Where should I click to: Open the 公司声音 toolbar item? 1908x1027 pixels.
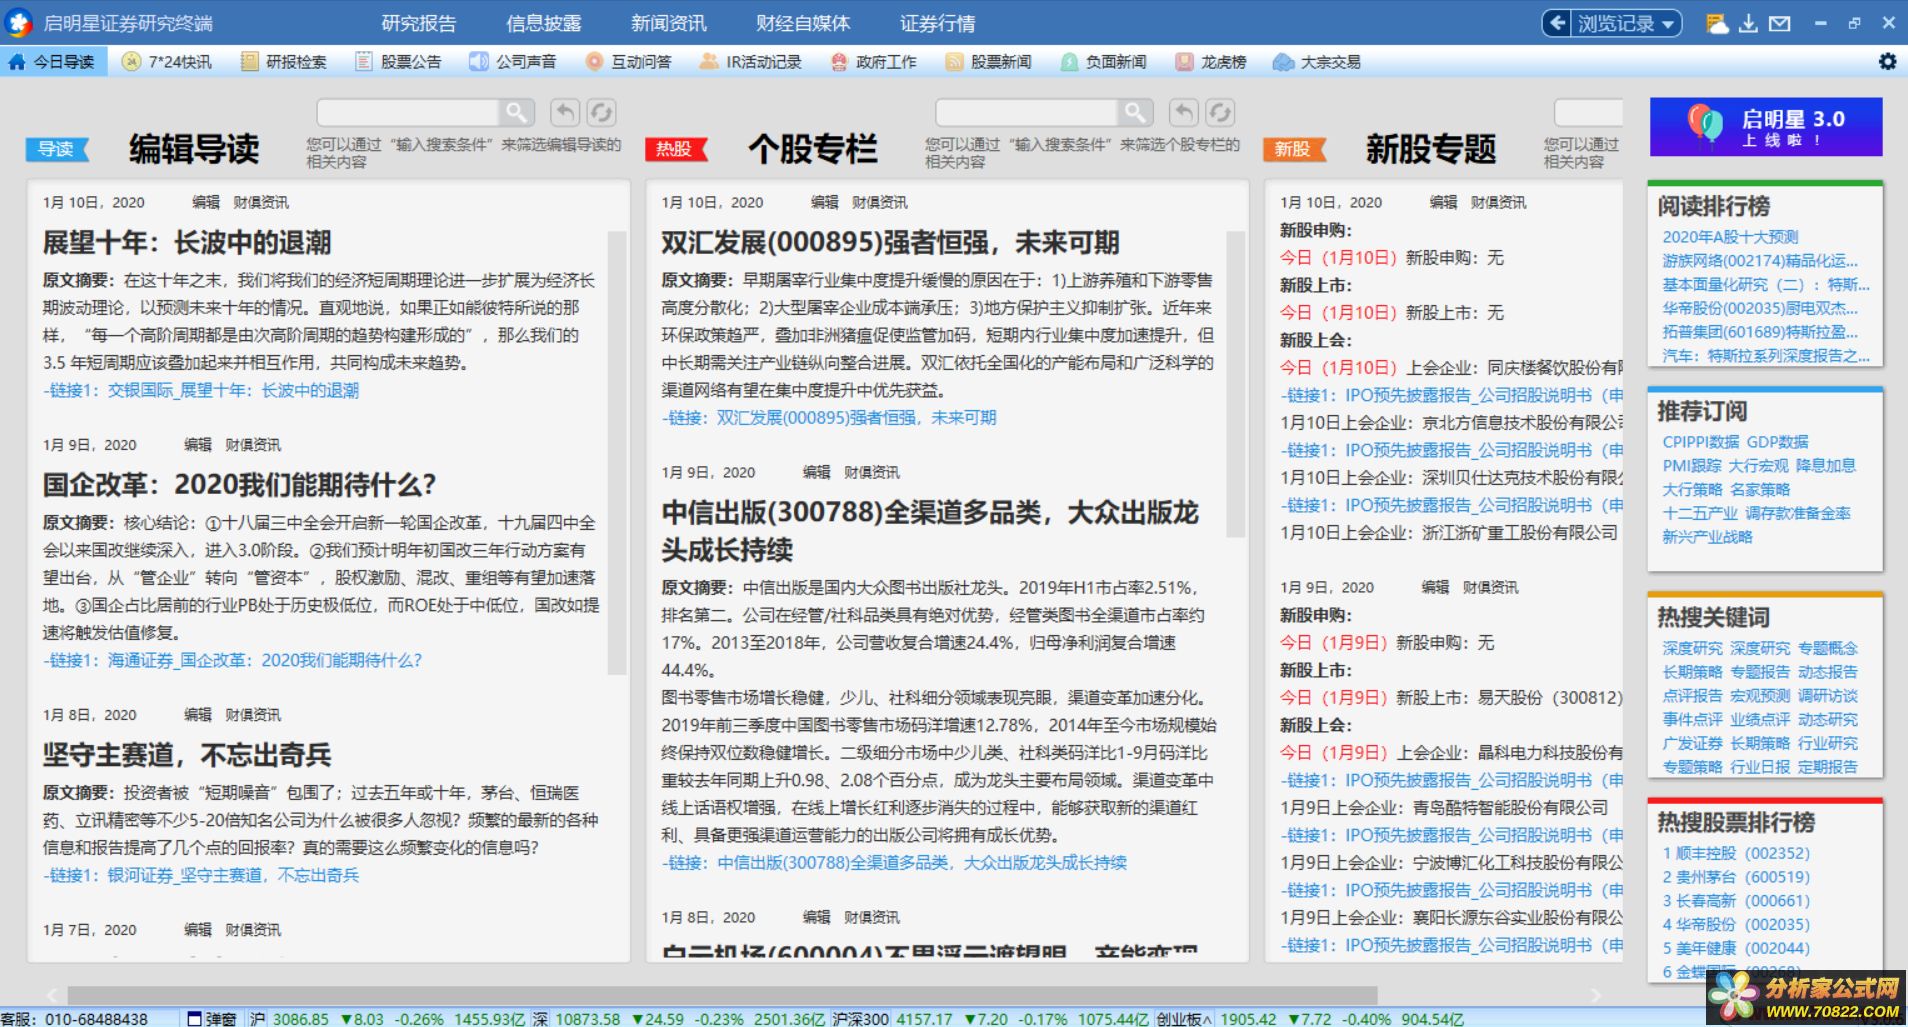[x=514, y=62]
